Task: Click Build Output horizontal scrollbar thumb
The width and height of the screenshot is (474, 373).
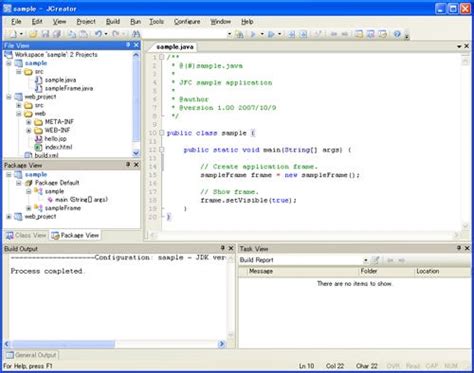Action: 63,344
